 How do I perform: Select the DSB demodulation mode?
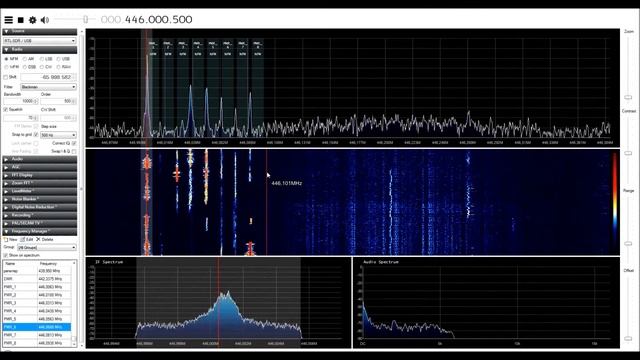(29, 67)
